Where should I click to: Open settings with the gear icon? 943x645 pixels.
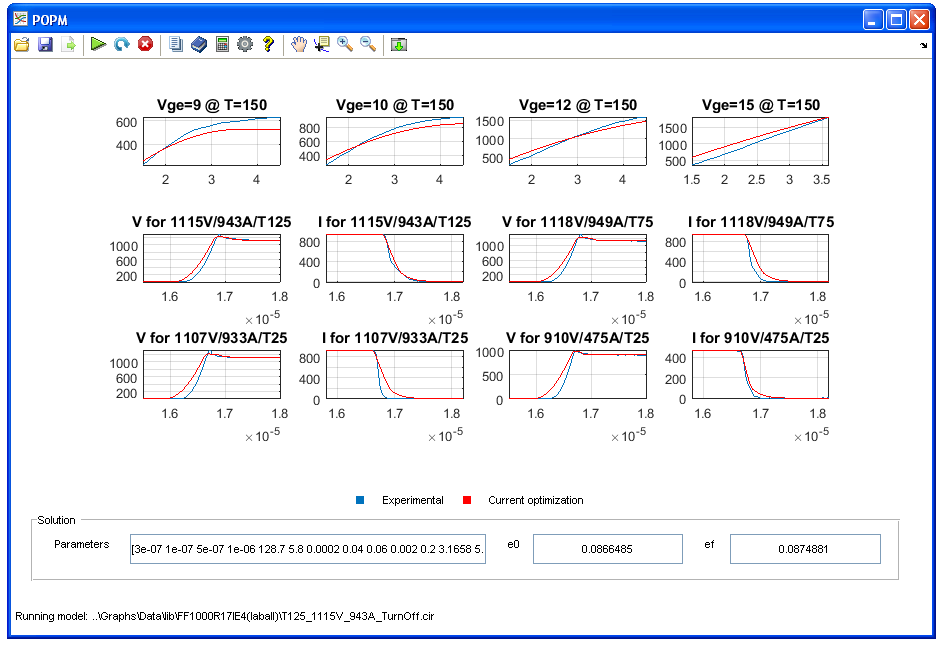tap(245, 45)
